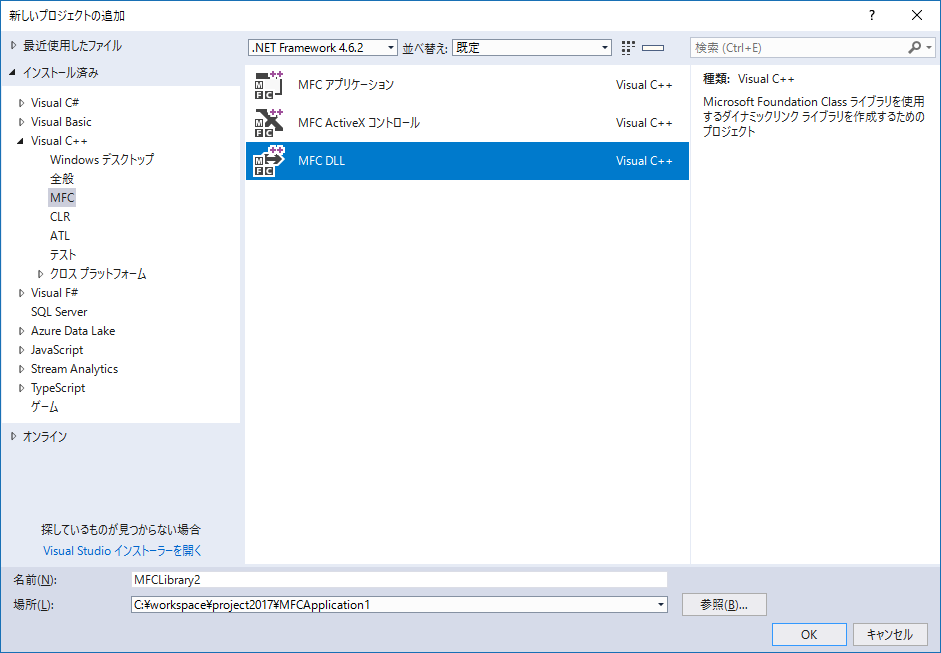The width and height of the screenshot is (941, 653).
Task: Open the 場所 location dropdown arrow
Action: [x=661, y=604]
